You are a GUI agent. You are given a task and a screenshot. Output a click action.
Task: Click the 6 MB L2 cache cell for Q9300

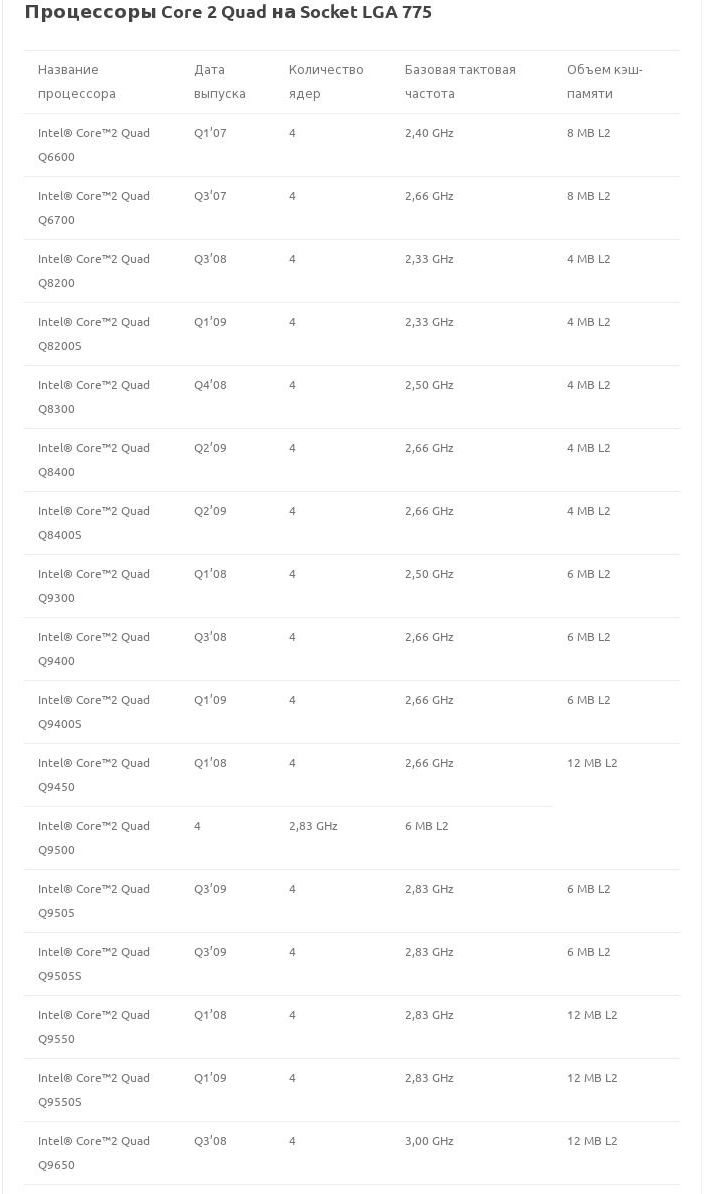pos(588,574)
